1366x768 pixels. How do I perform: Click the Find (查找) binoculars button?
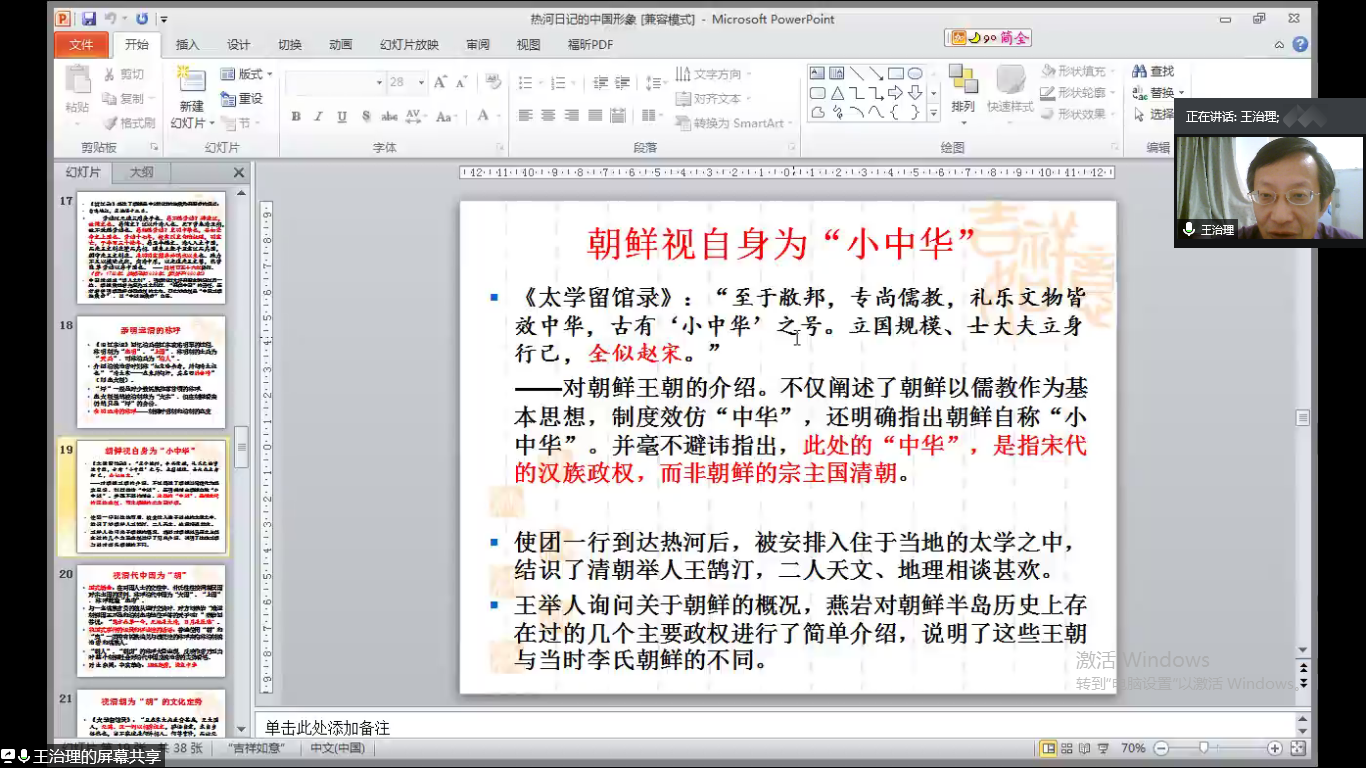pyautogui.click(x=1153, y=71)
